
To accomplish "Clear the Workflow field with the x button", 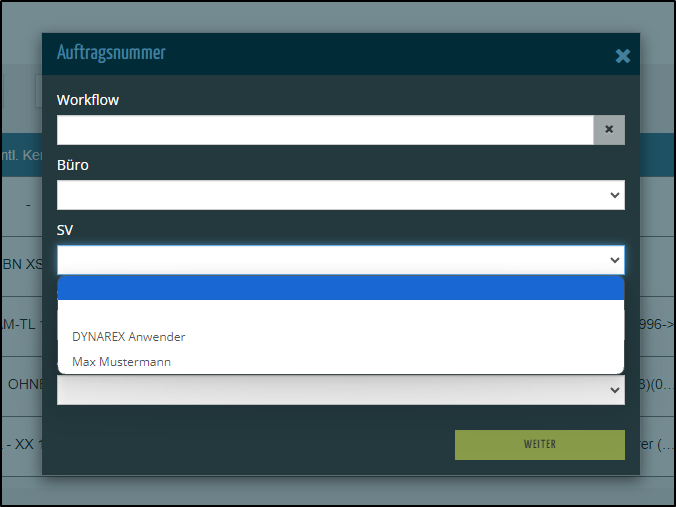I will 609,130.
